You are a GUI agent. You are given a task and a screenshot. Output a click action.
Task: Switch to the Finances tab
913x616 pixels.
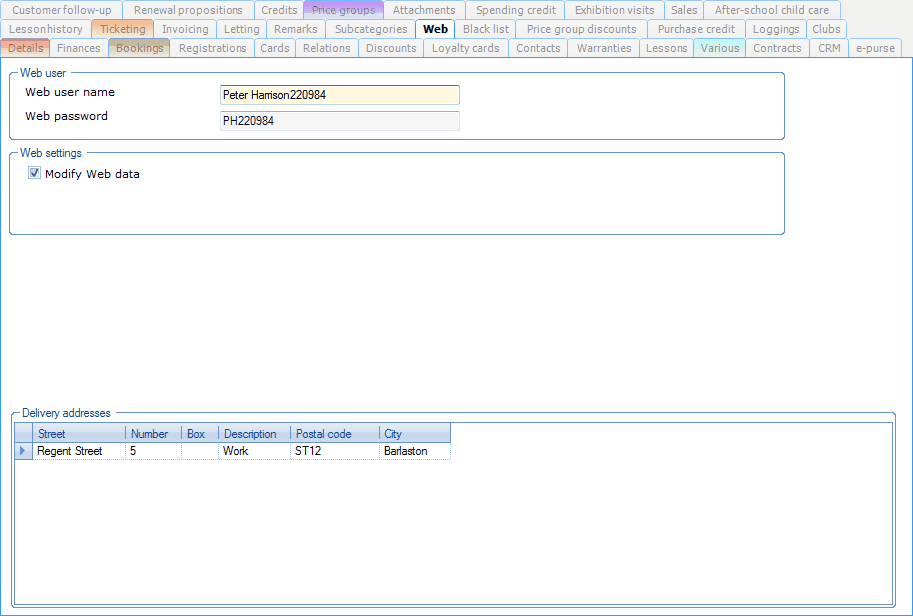coord(79,48)
